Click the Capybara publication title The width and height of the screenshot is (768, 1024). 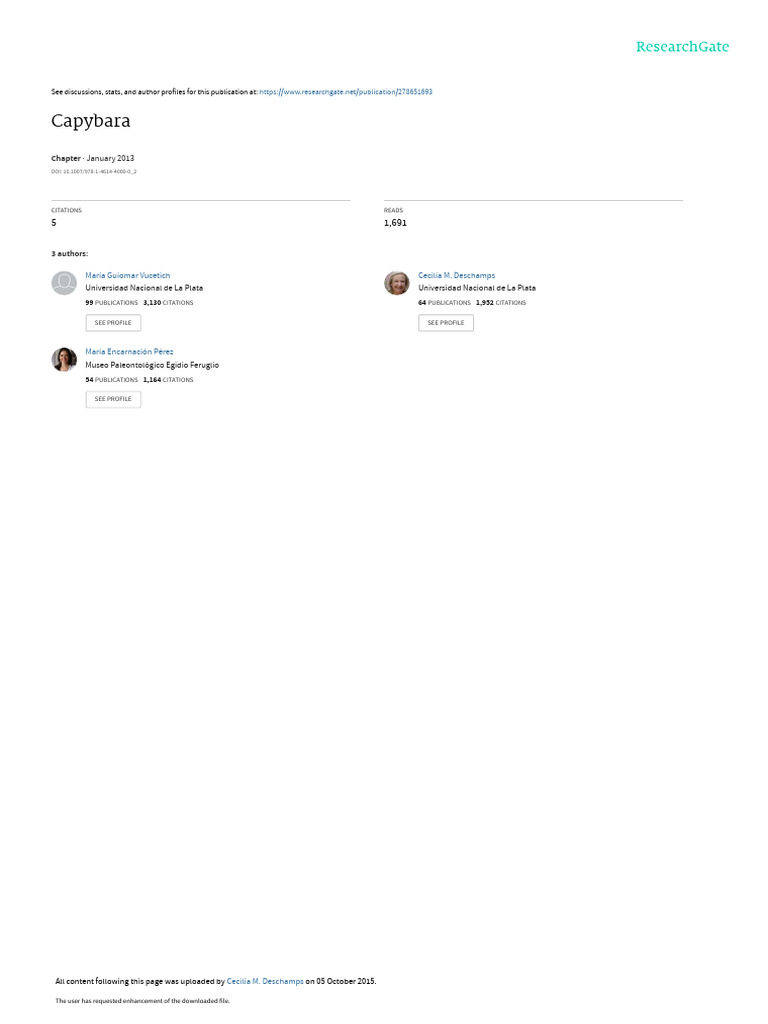coord(91,121)
